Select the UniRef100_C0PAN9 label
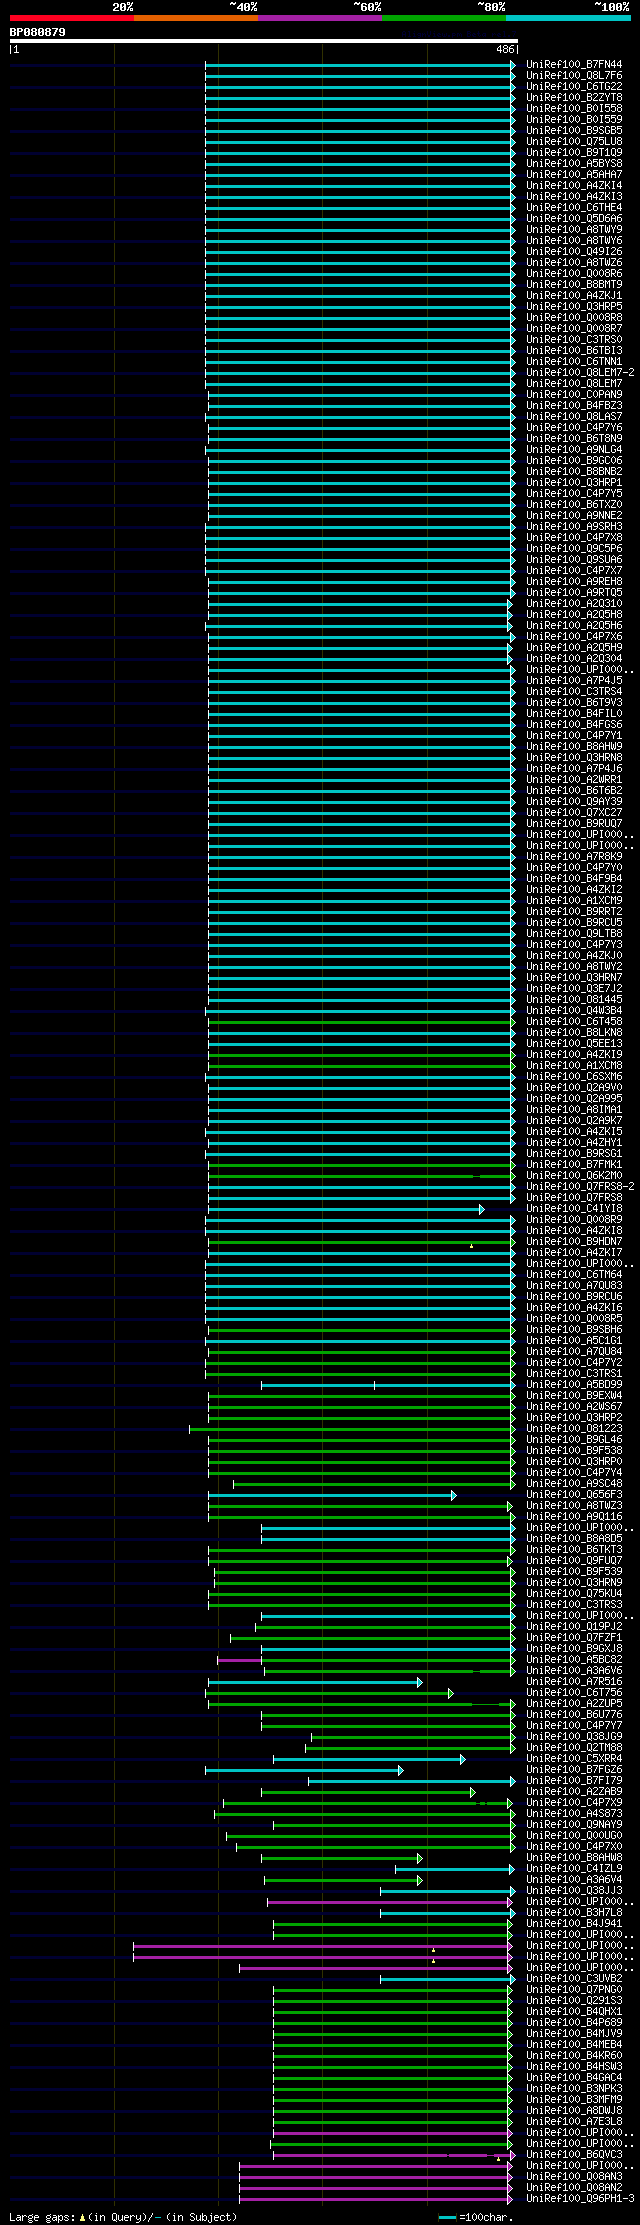The width and height of the screenshot is (640, 2225). pyautogui.click(x=574, y=394)
